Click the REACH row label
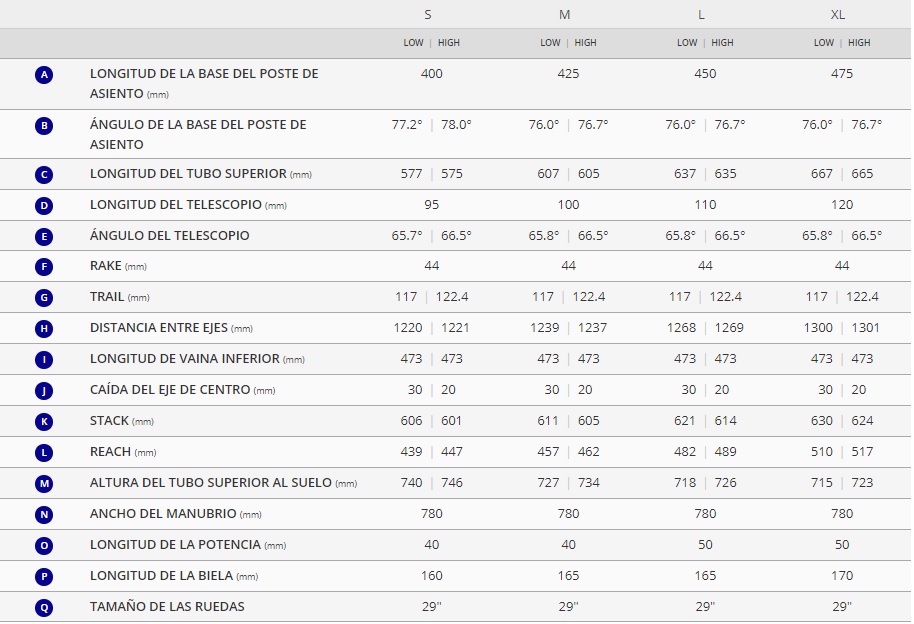Viewport: 914px width, 624px height. (110, 451)
